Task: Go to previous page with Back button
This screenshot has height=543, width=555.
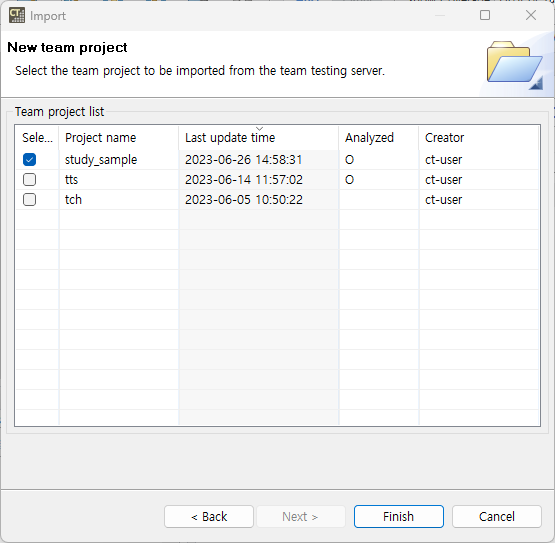Action: (209, 516)
